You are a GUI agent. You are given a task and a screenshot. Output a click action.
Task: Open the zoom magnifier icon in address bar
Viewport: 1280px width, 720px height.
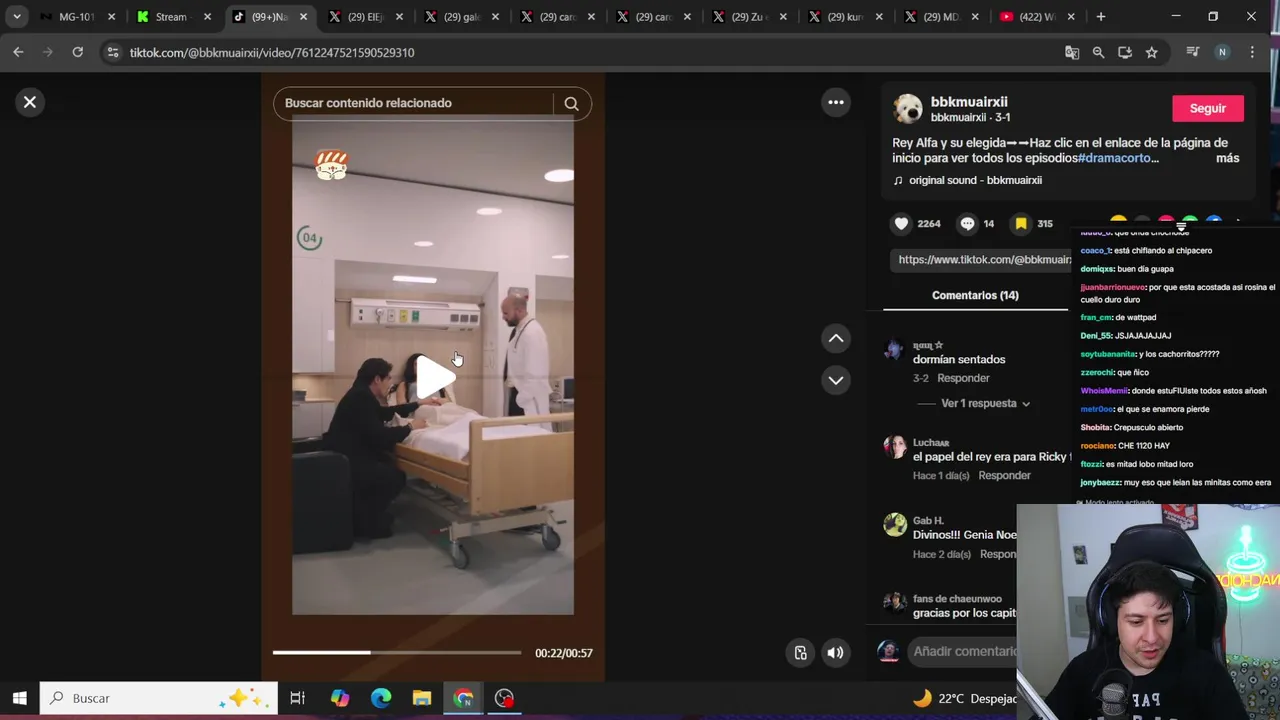click(1098, 52)
